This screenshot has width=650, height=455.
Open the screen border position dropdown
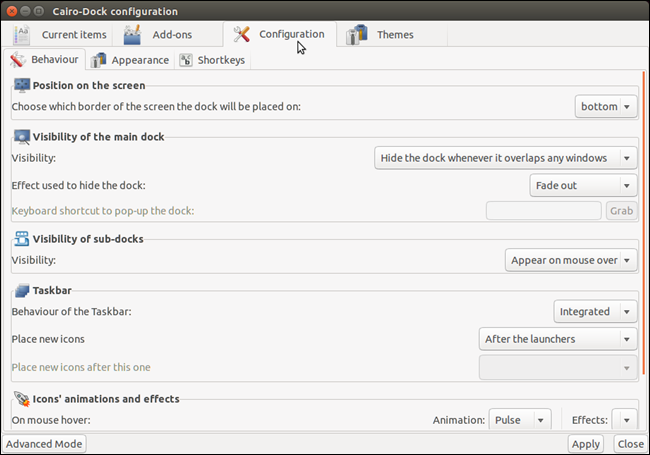click(606, 106)
